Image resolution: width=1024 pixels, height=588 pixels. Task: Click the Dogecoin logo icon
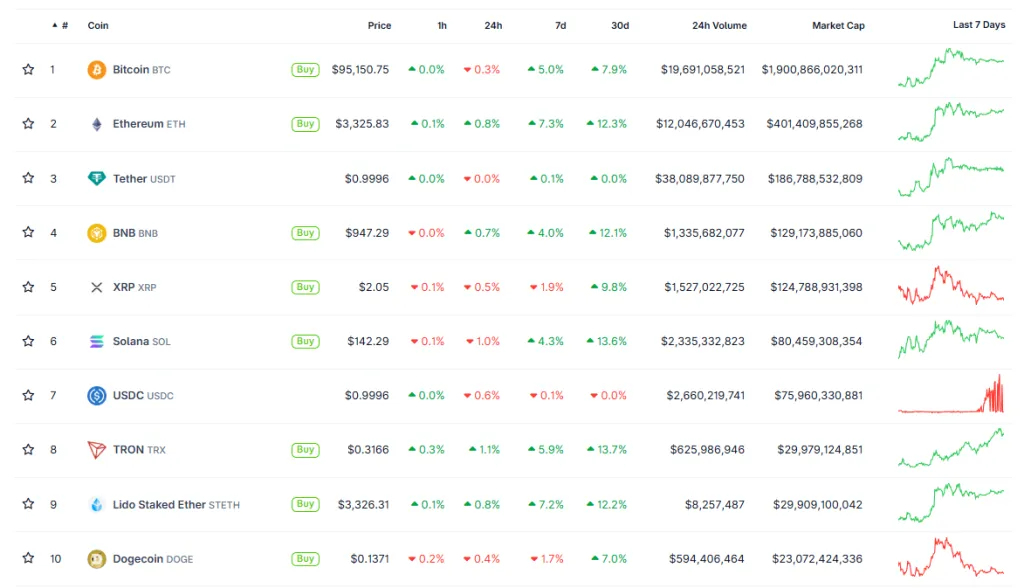click(x=97, y=559)
